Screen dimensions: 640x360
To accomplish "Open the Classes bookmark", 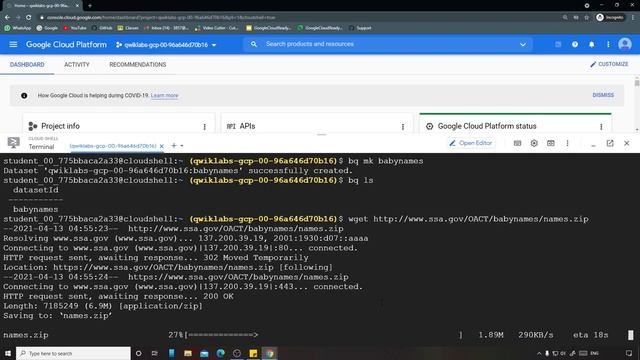I will [x=128, y=28].
